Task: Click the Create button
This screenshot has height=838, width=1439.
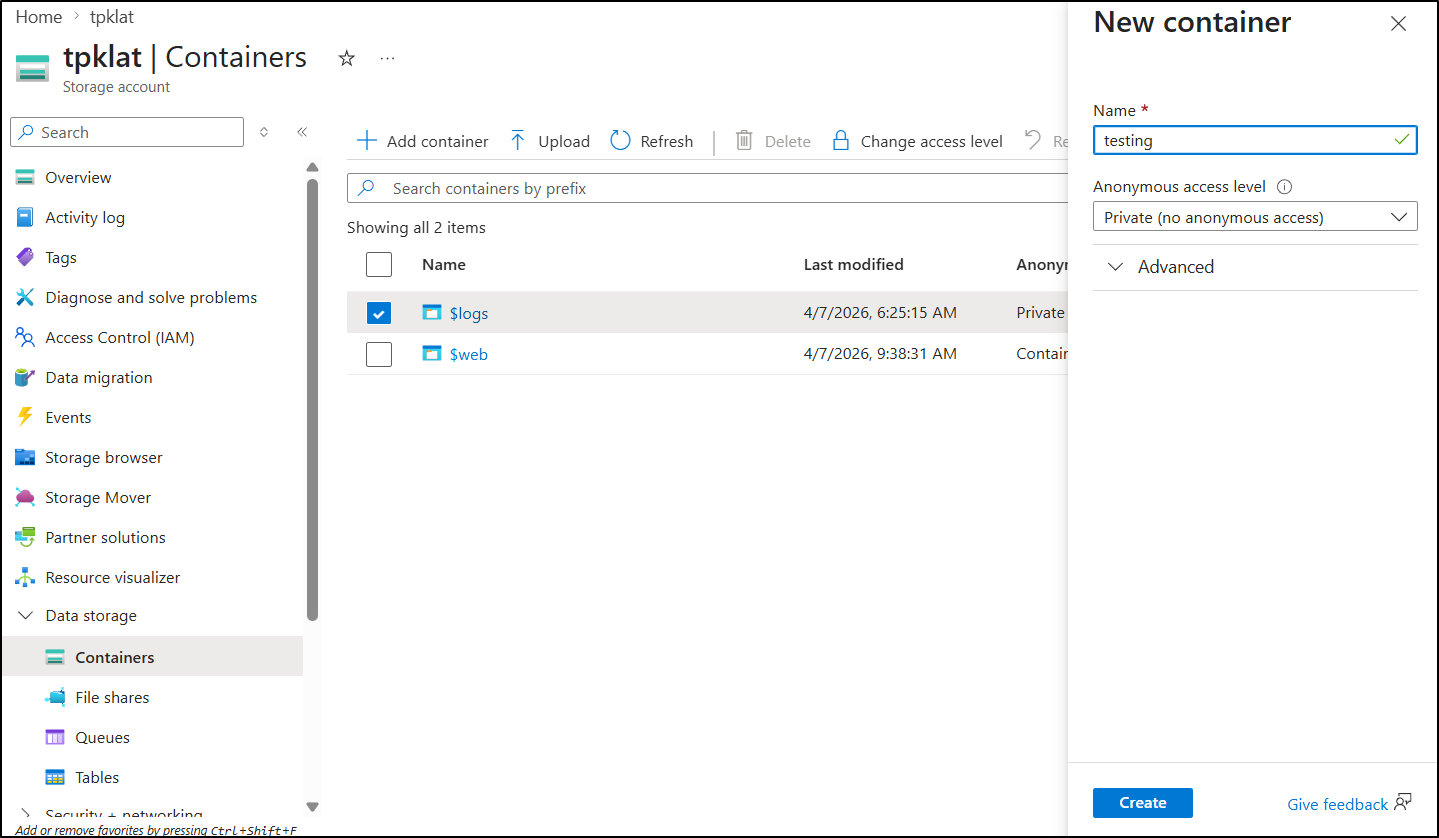Action: click(x=1142, y=803)
